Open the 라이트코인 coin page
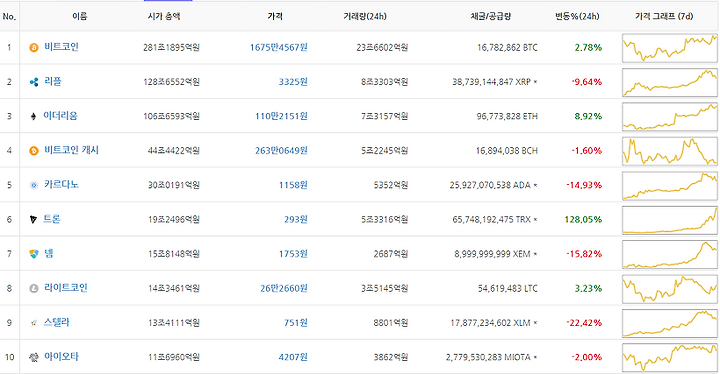The image size is (720, 374). coord(66,288)
